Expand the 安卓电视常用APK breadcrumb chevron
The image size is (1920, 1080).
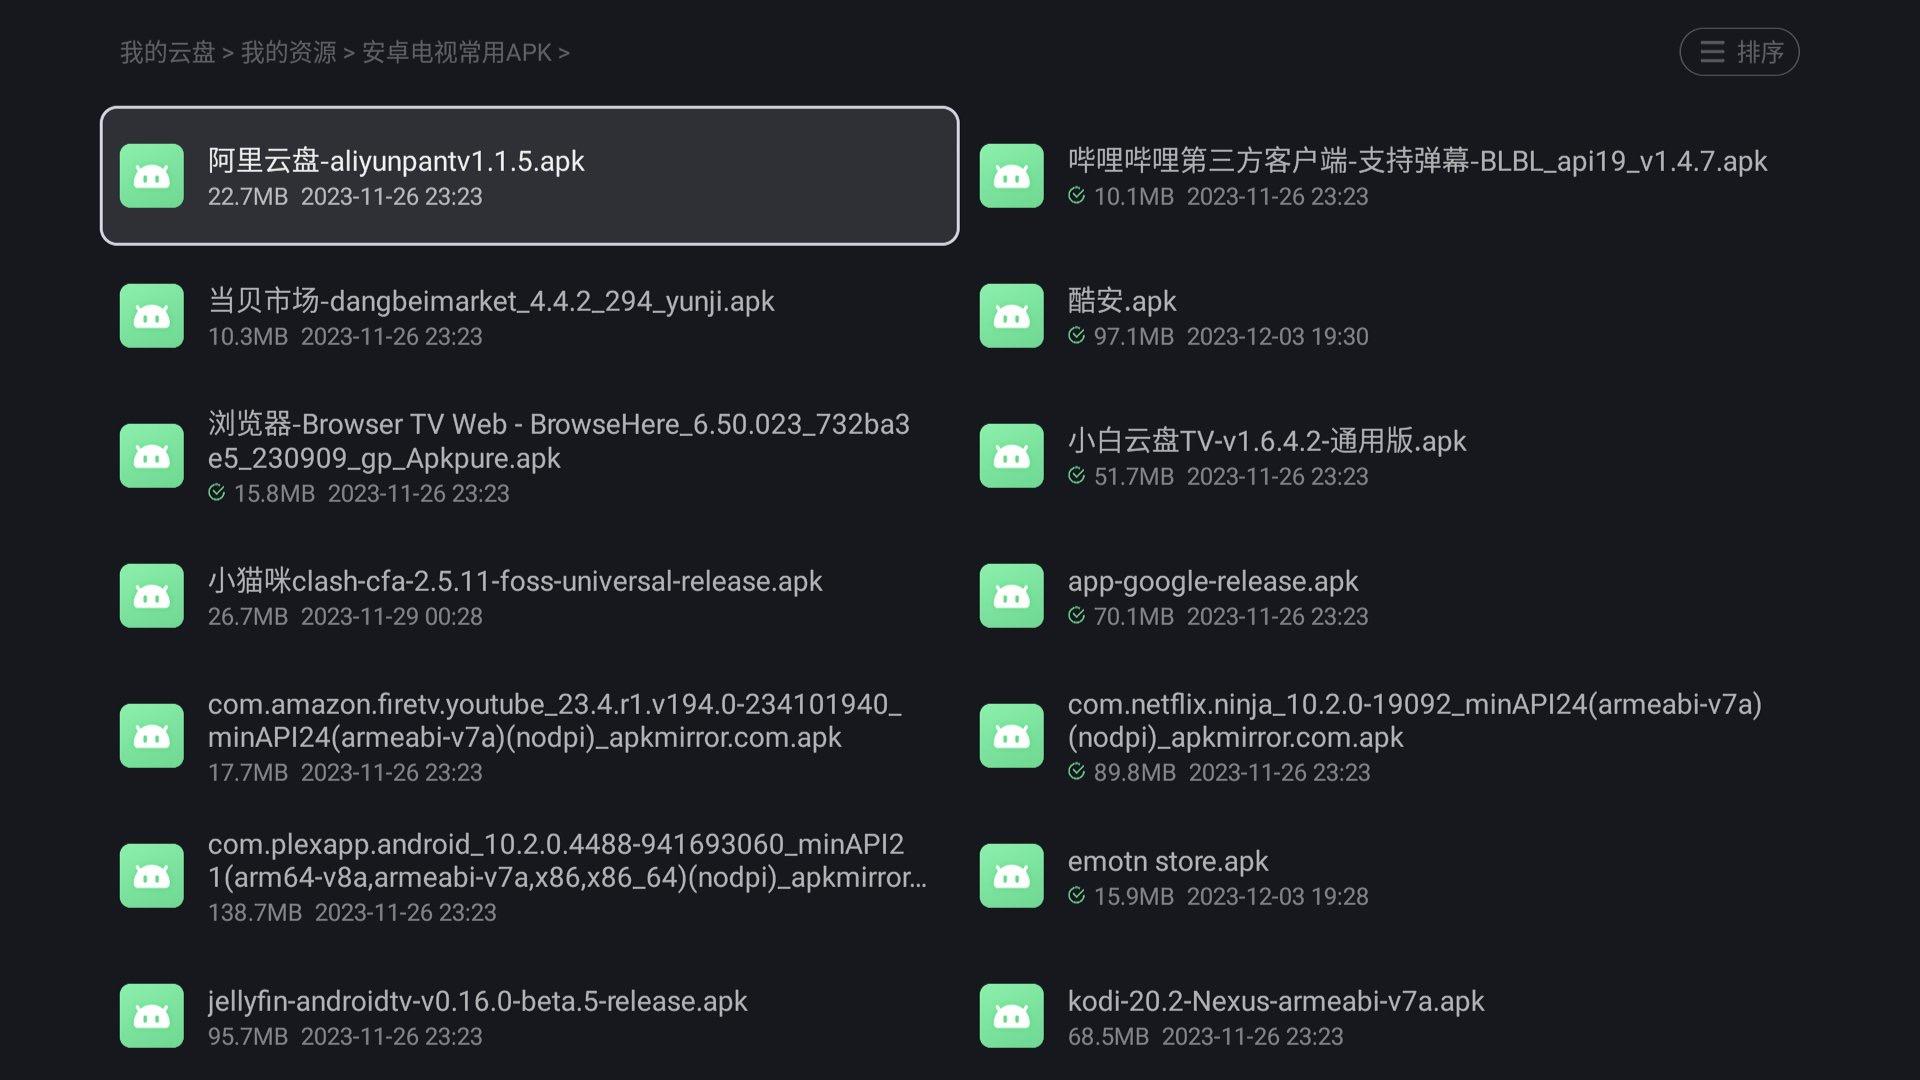[x=565, y=52]
